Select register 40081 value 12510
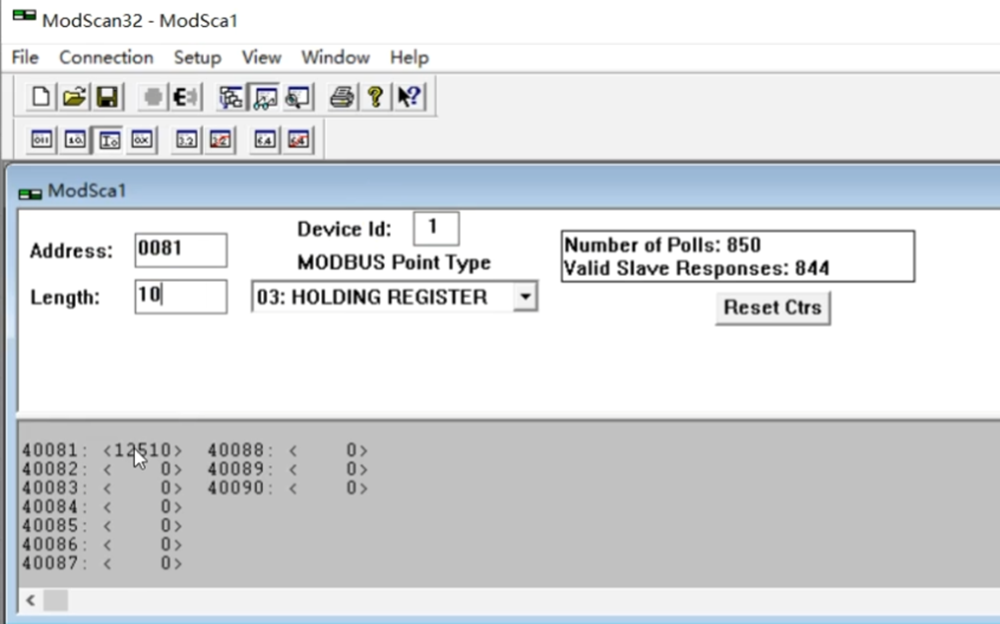This screenshot has width=1000, height=624. click(142, 450)
